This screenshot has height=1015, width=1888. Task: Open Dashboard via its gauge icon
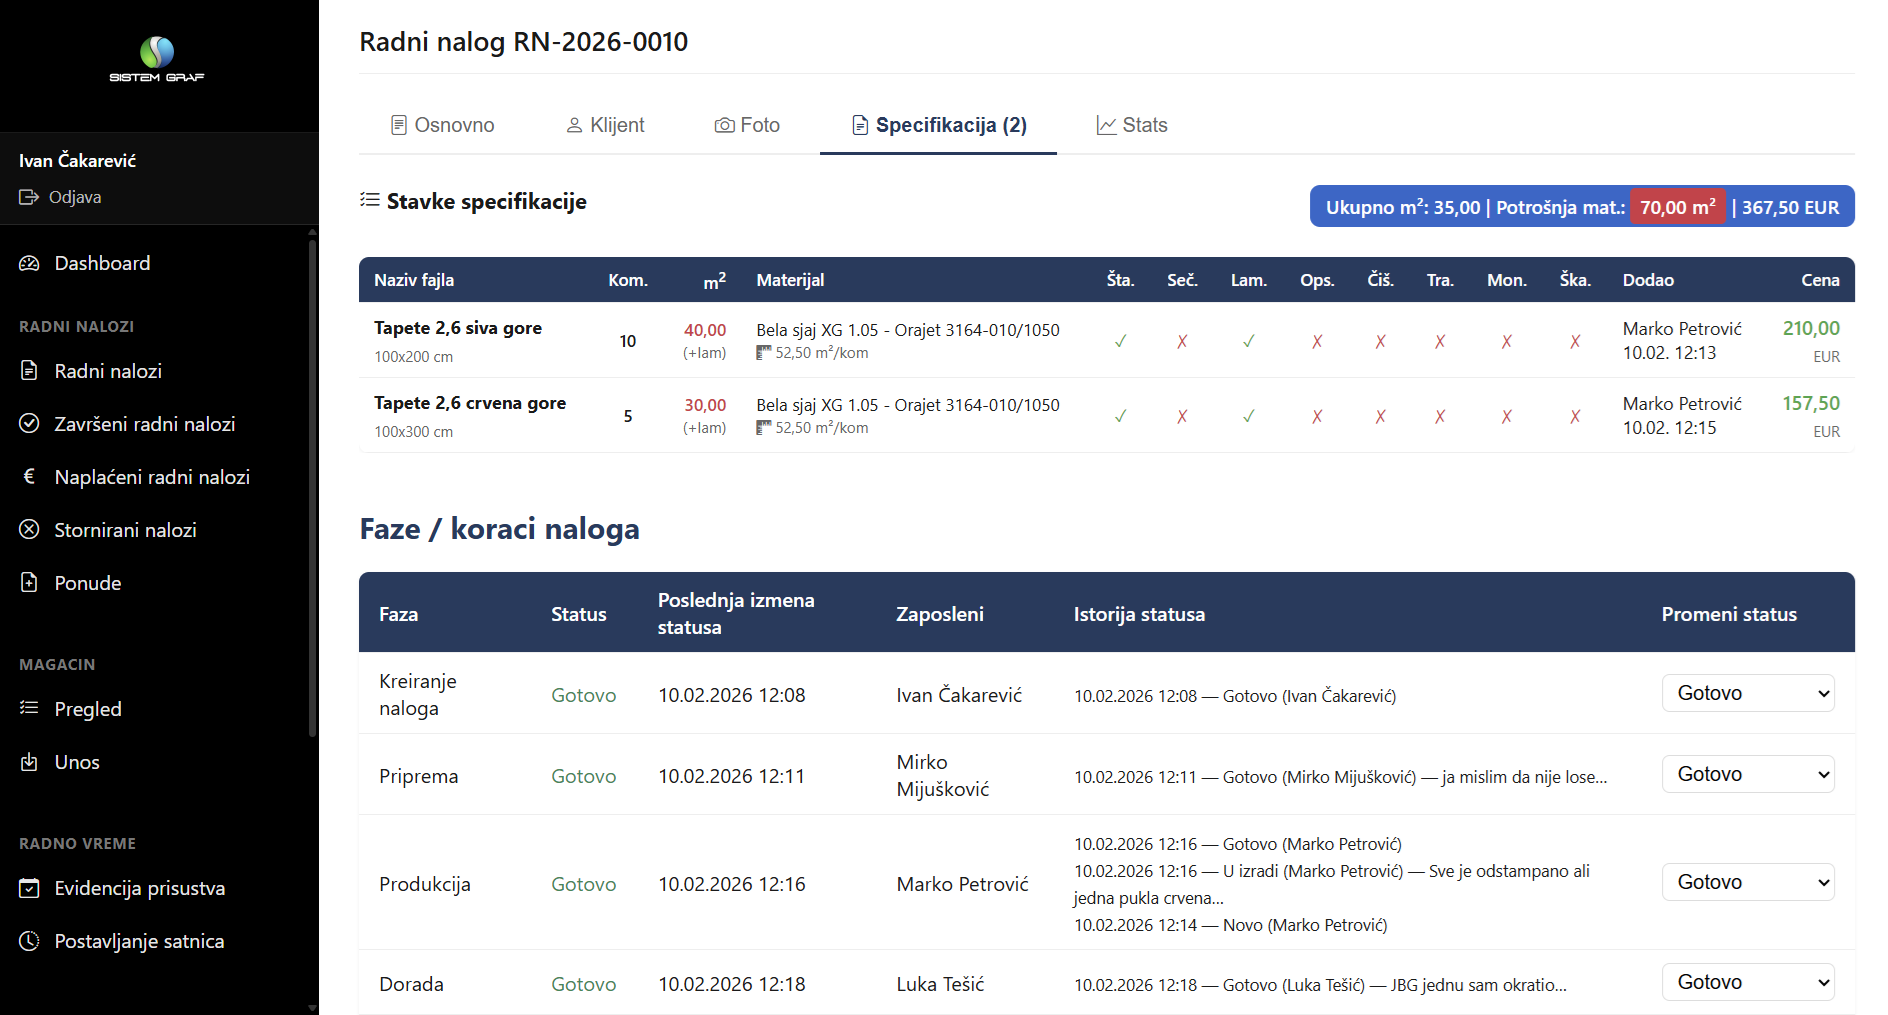click(x=29, y=263)
